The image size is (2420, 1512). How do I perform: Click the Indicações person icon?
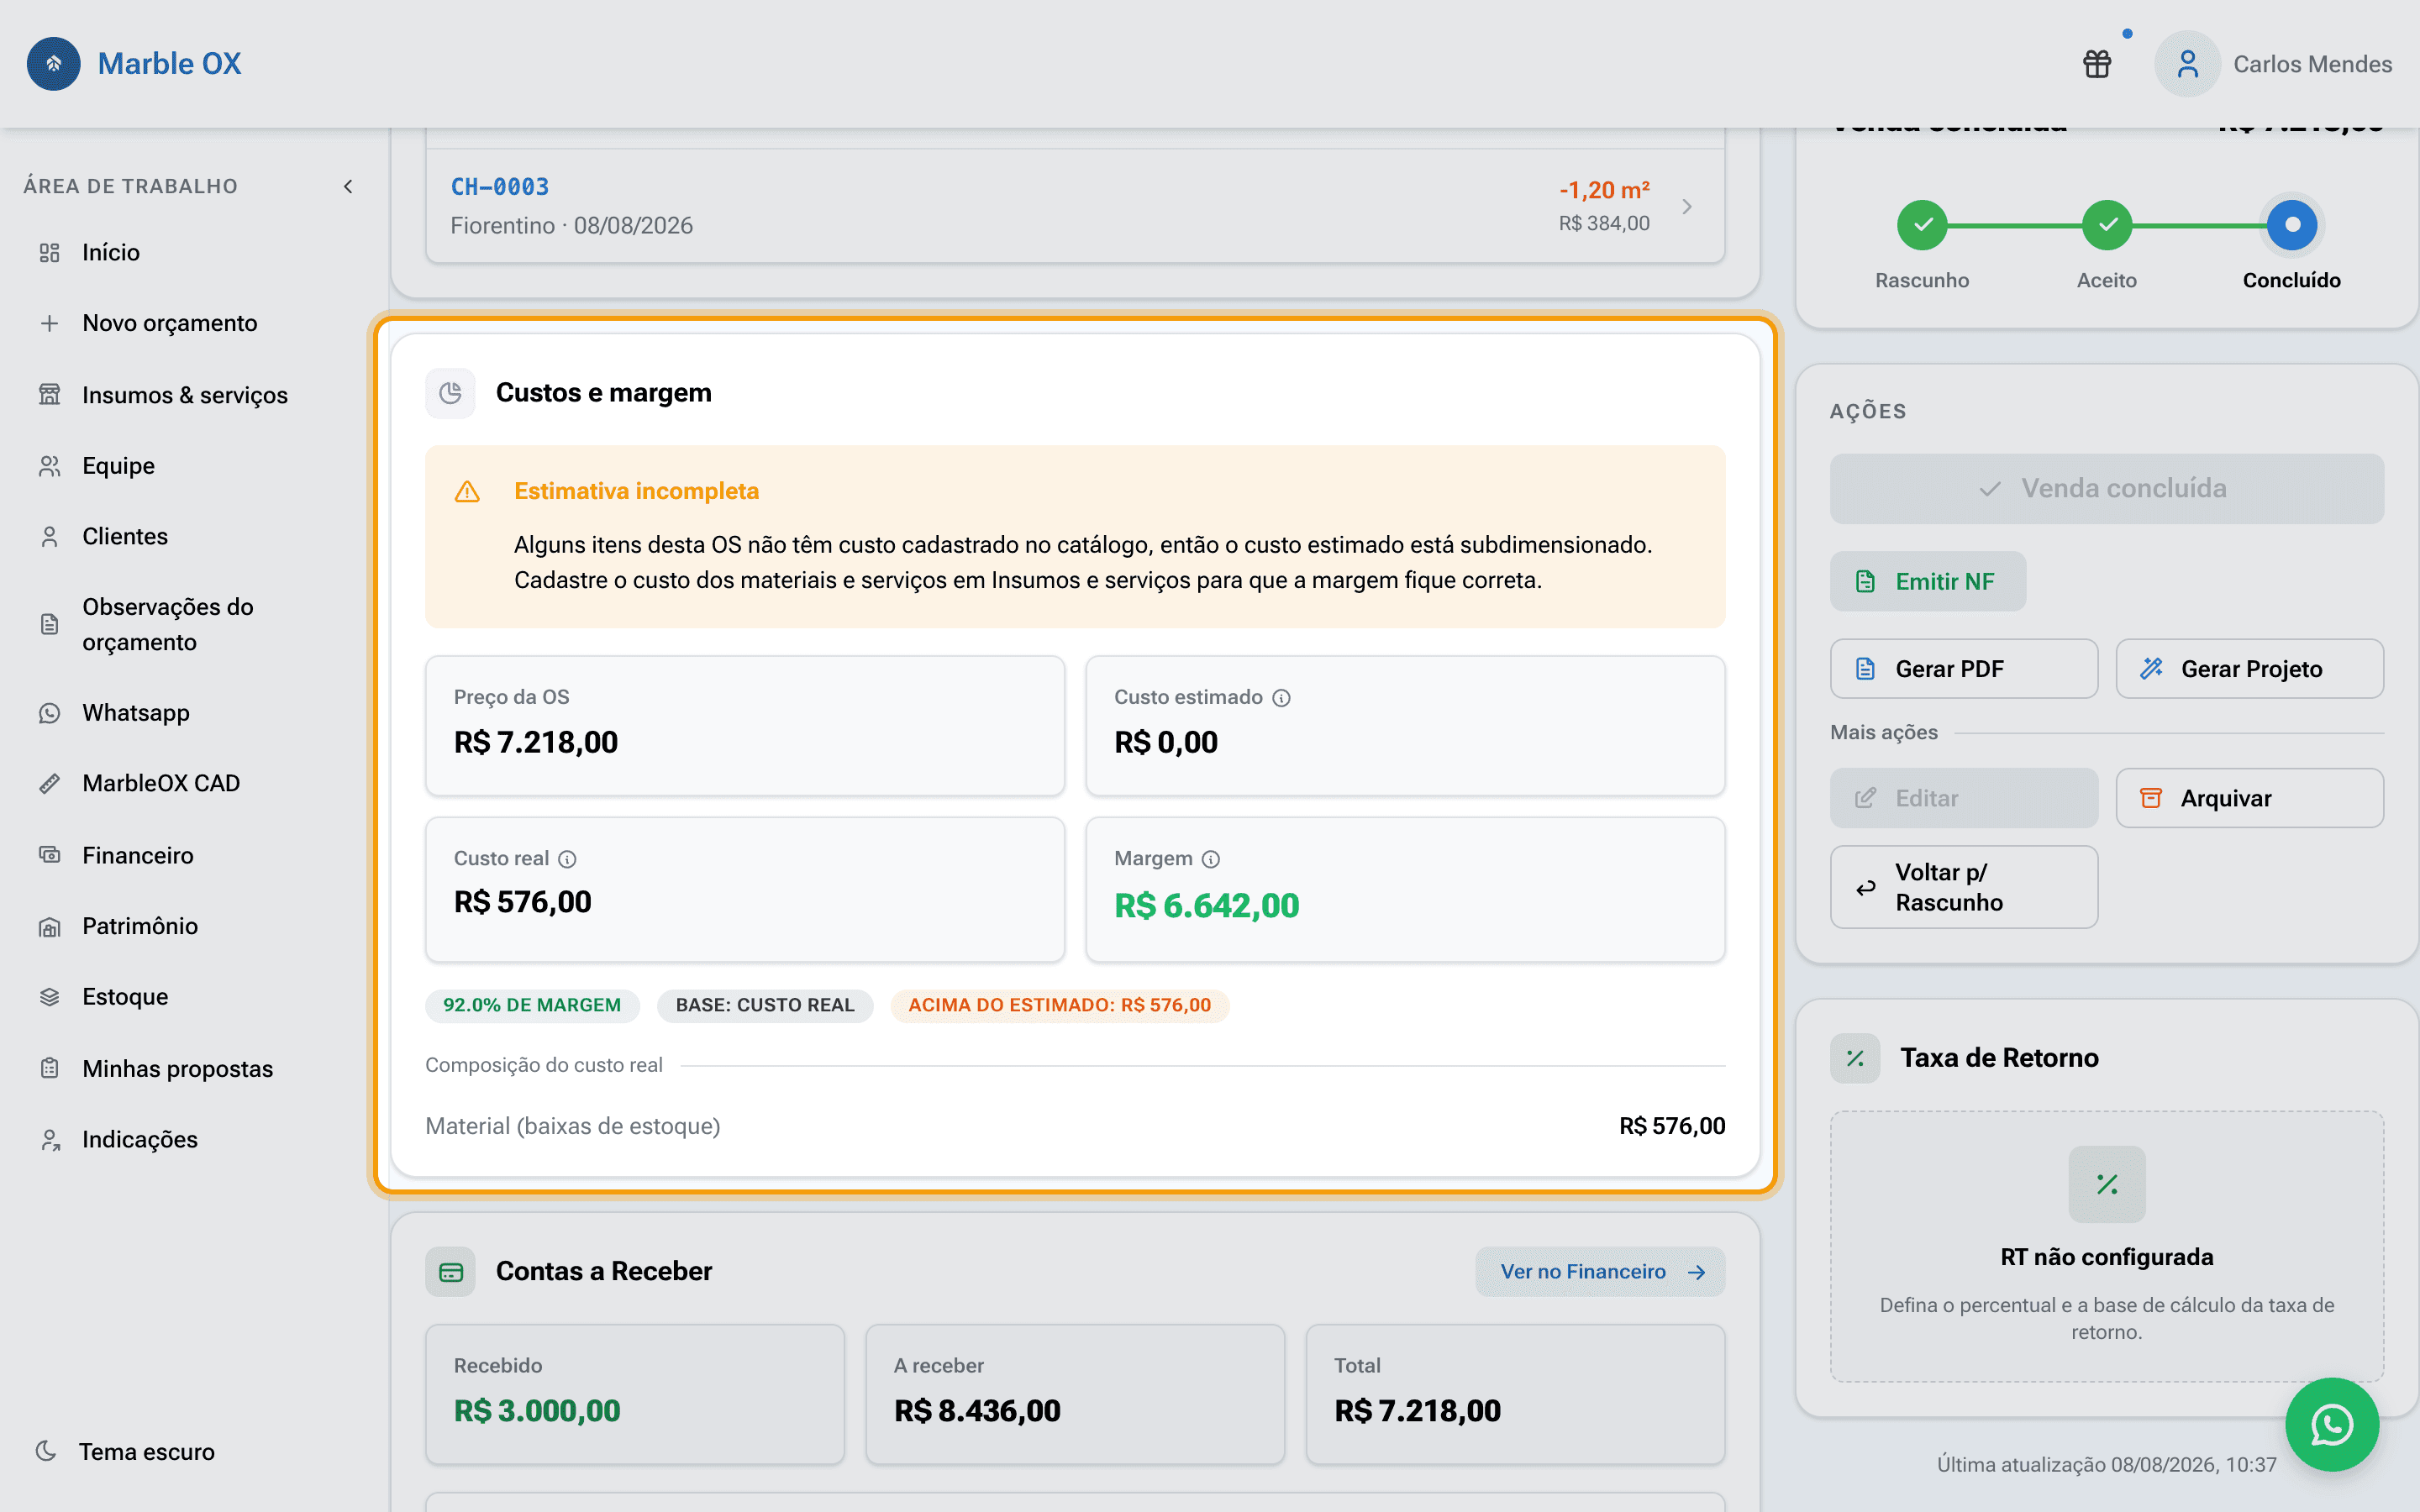coord(49,1139)
